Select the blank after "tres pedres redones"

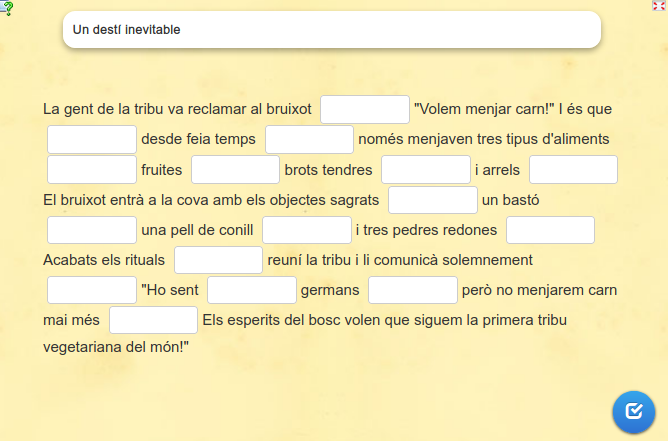[x=550, y=230]
